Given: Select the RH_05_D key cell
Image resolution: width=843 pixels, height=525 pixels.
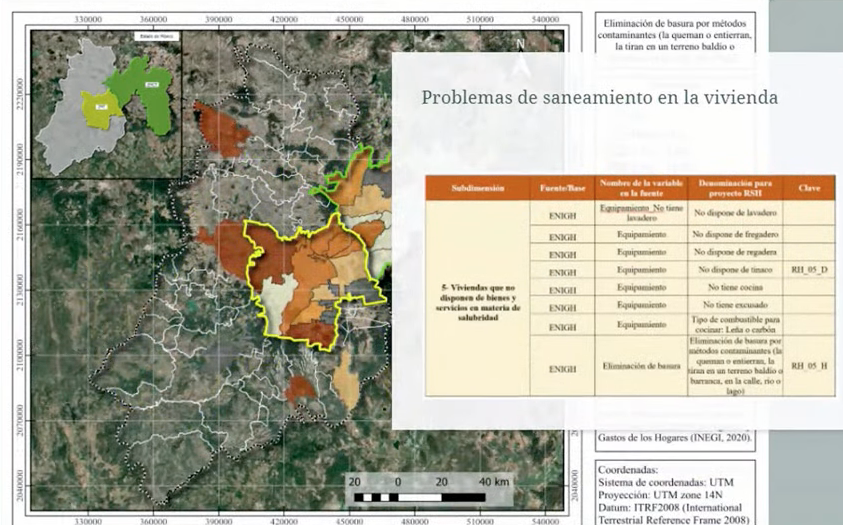Looking at the screenshot, I should [x=810, y=270].
